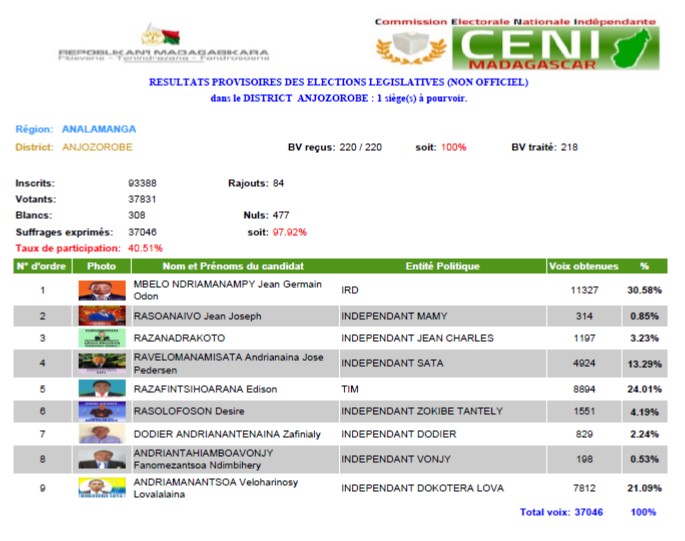Click the 7812 votes cell
The image size is (685, 541).
click(585, 488)
